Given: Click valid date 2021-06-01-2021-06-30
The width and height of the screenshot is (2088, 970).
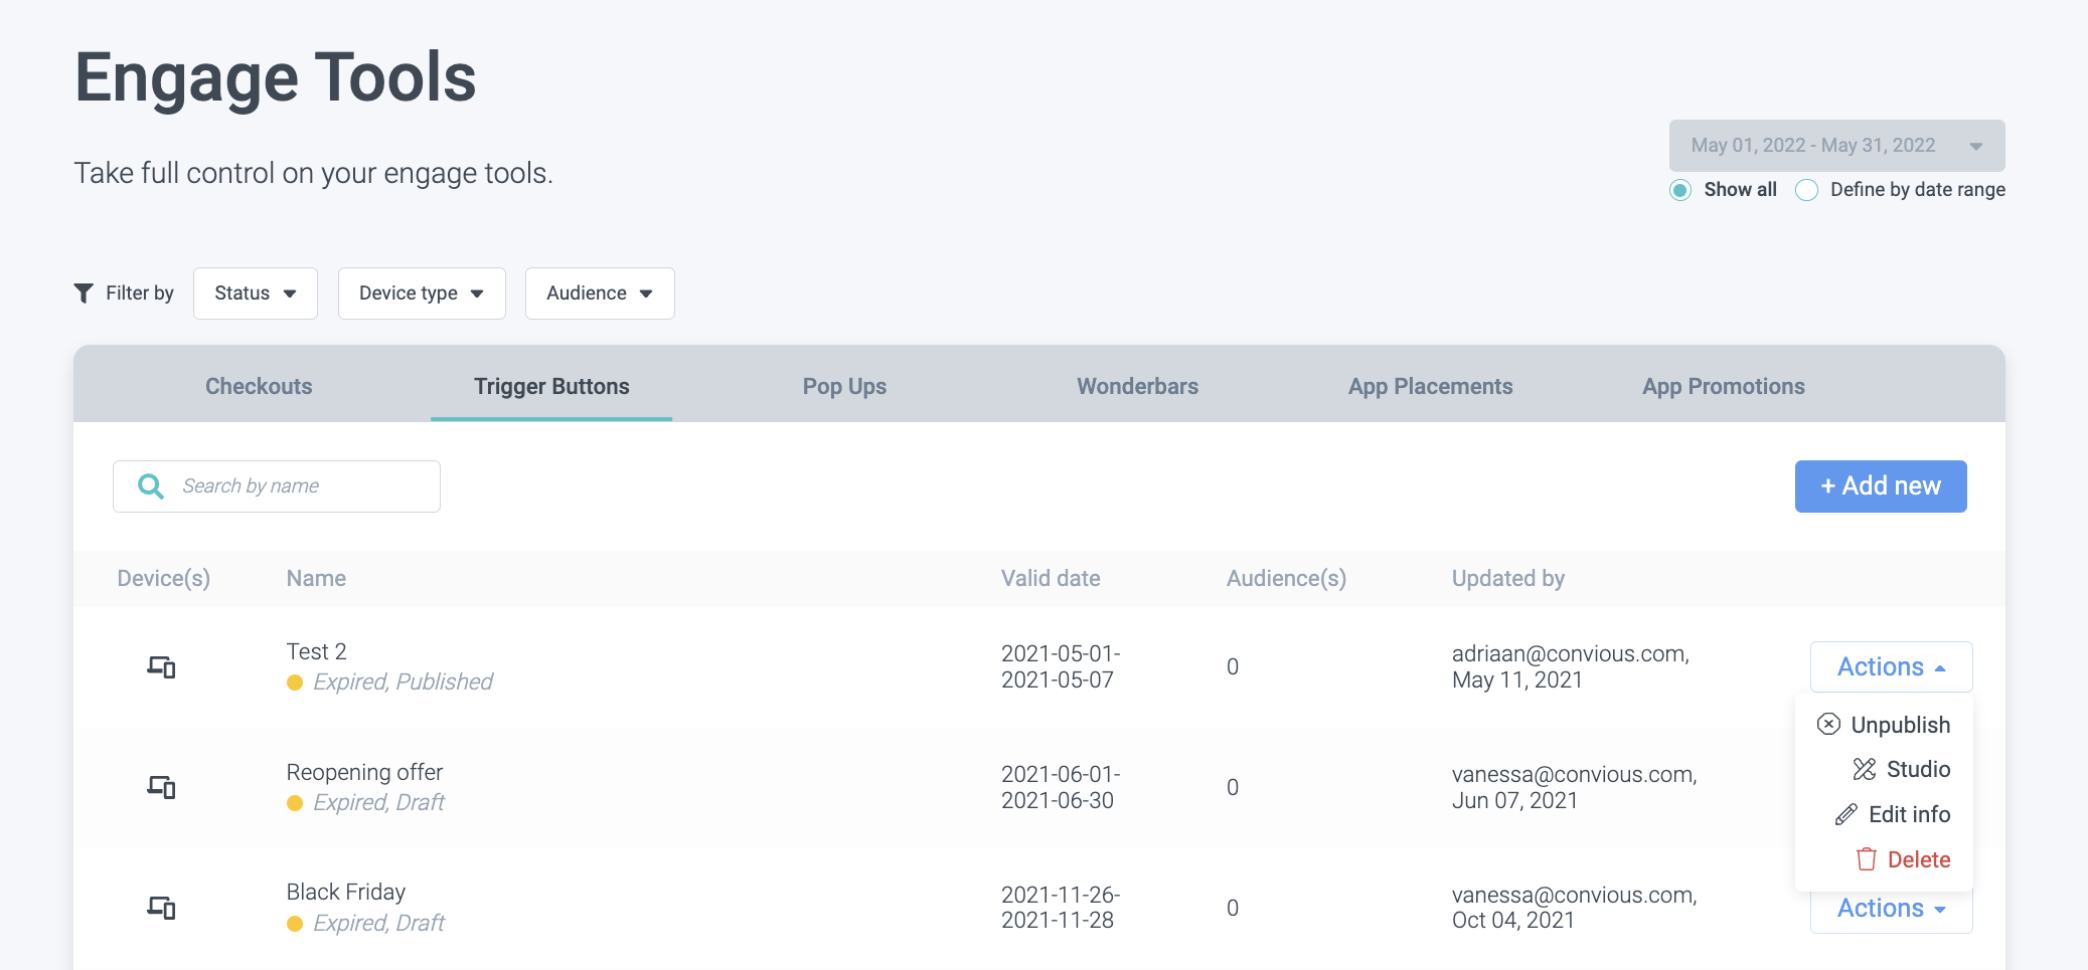Looking at the screenshot, I should pyautogui.click(x=1061, y=787).
